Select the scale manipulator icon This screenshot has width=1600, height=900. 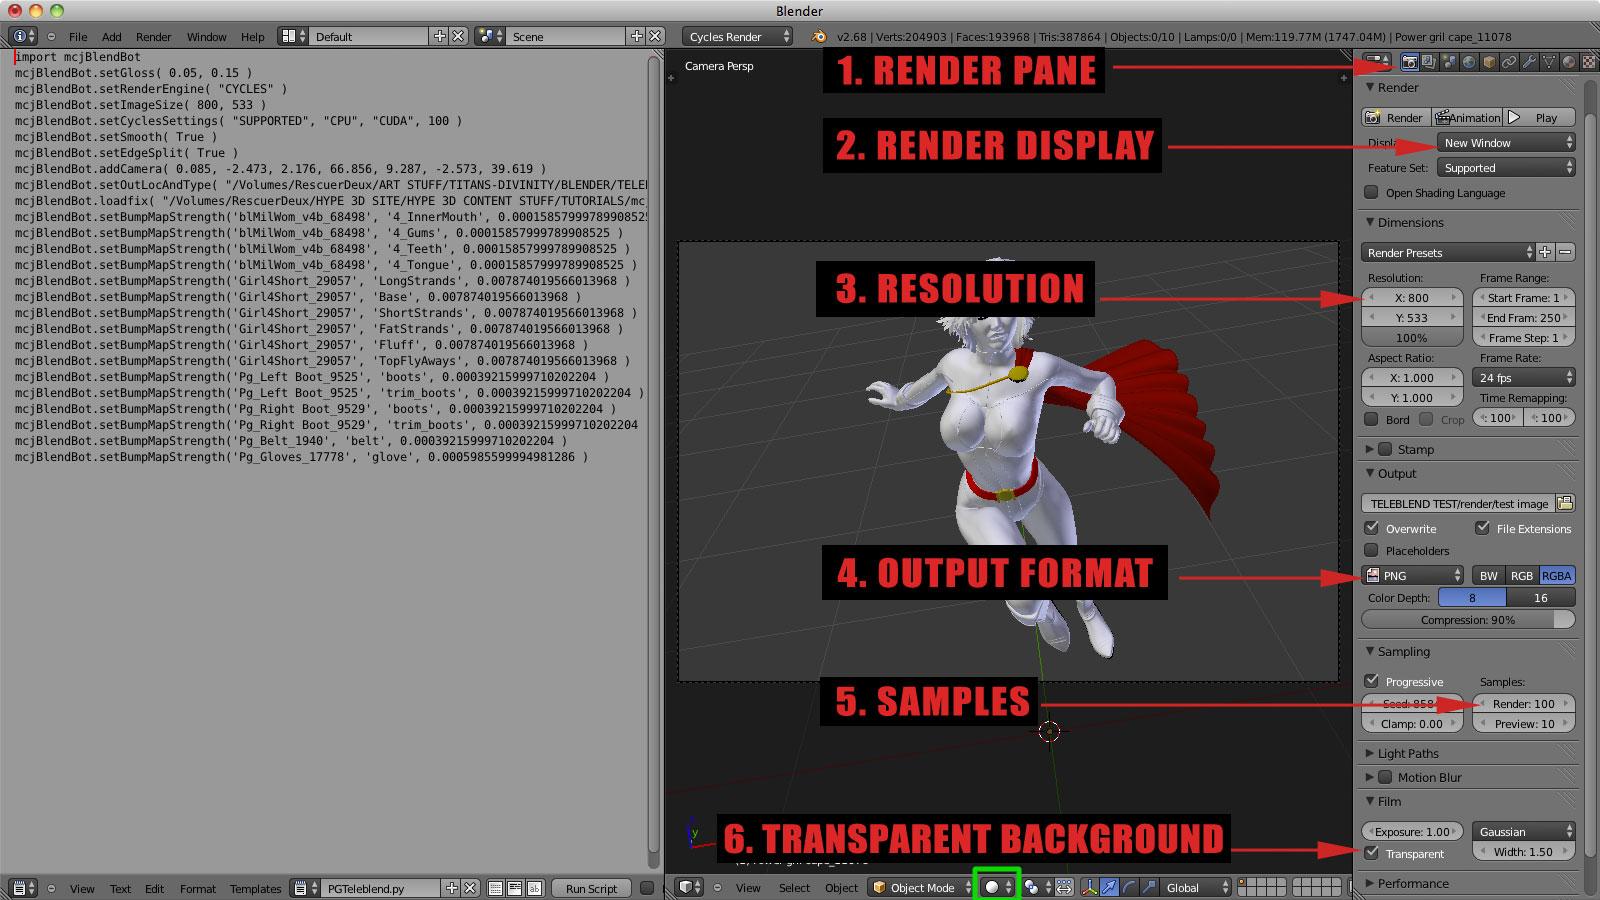point(1149,887)
